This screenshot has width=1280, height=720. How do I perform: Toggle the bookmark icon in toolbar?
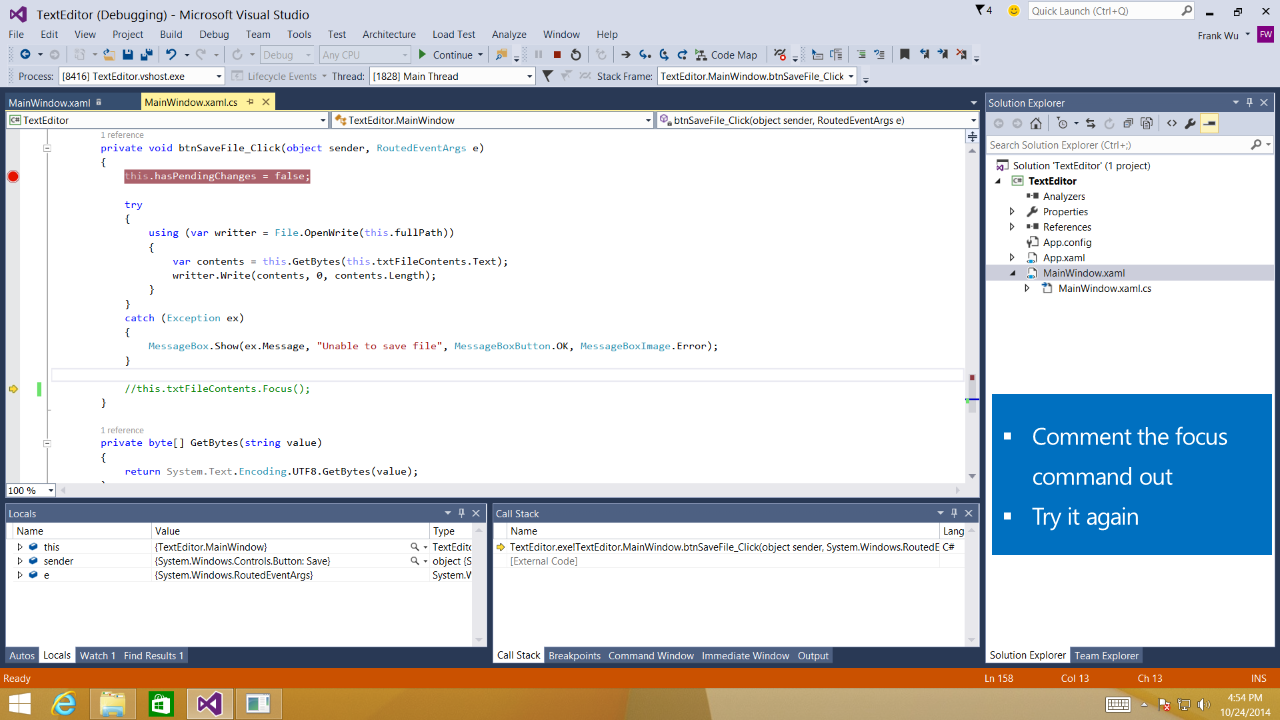point(904,55)
